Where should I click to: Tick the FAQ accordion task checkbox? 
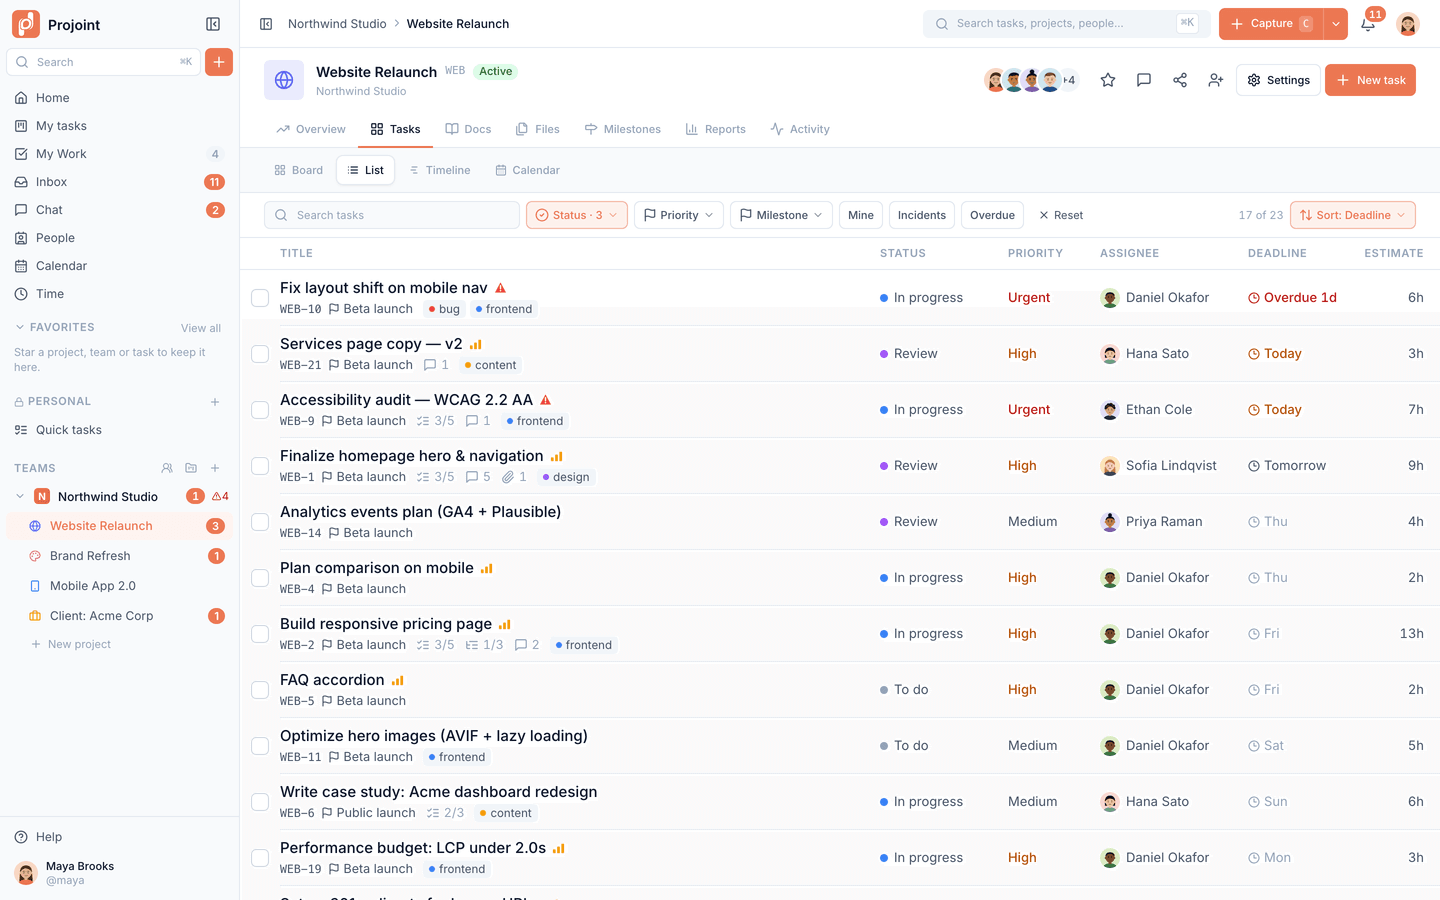(x=260, y=690)
